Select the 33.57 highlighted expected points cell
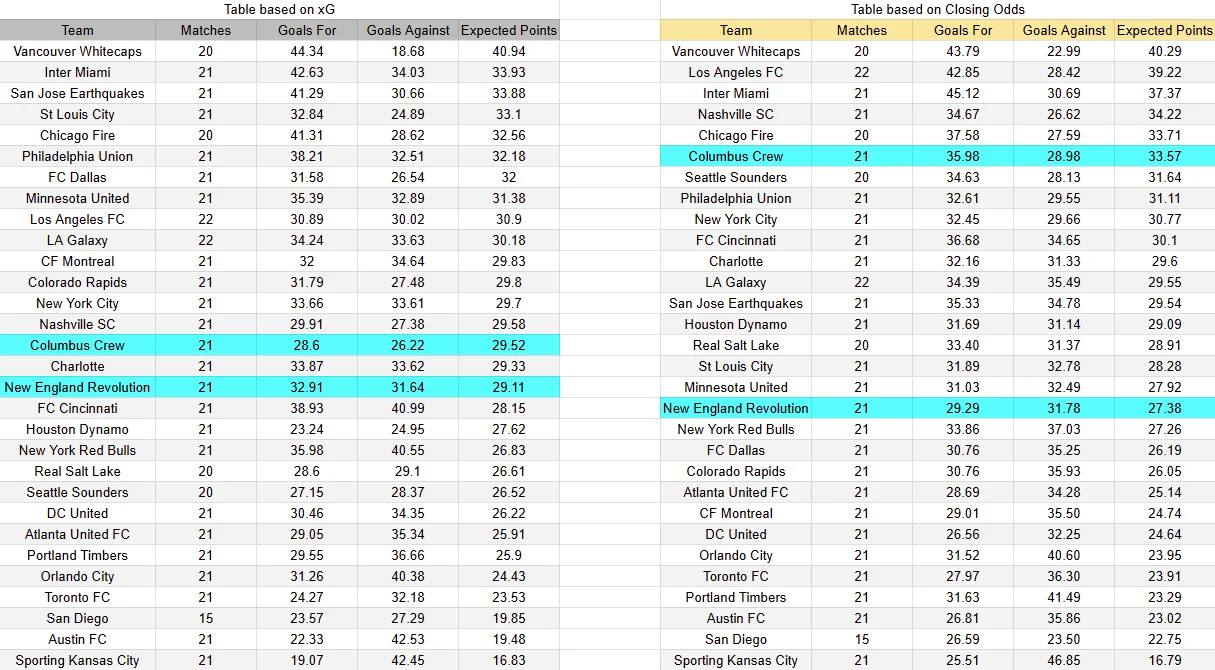This screenshot has width=1215, height=670. (1165, 156)
